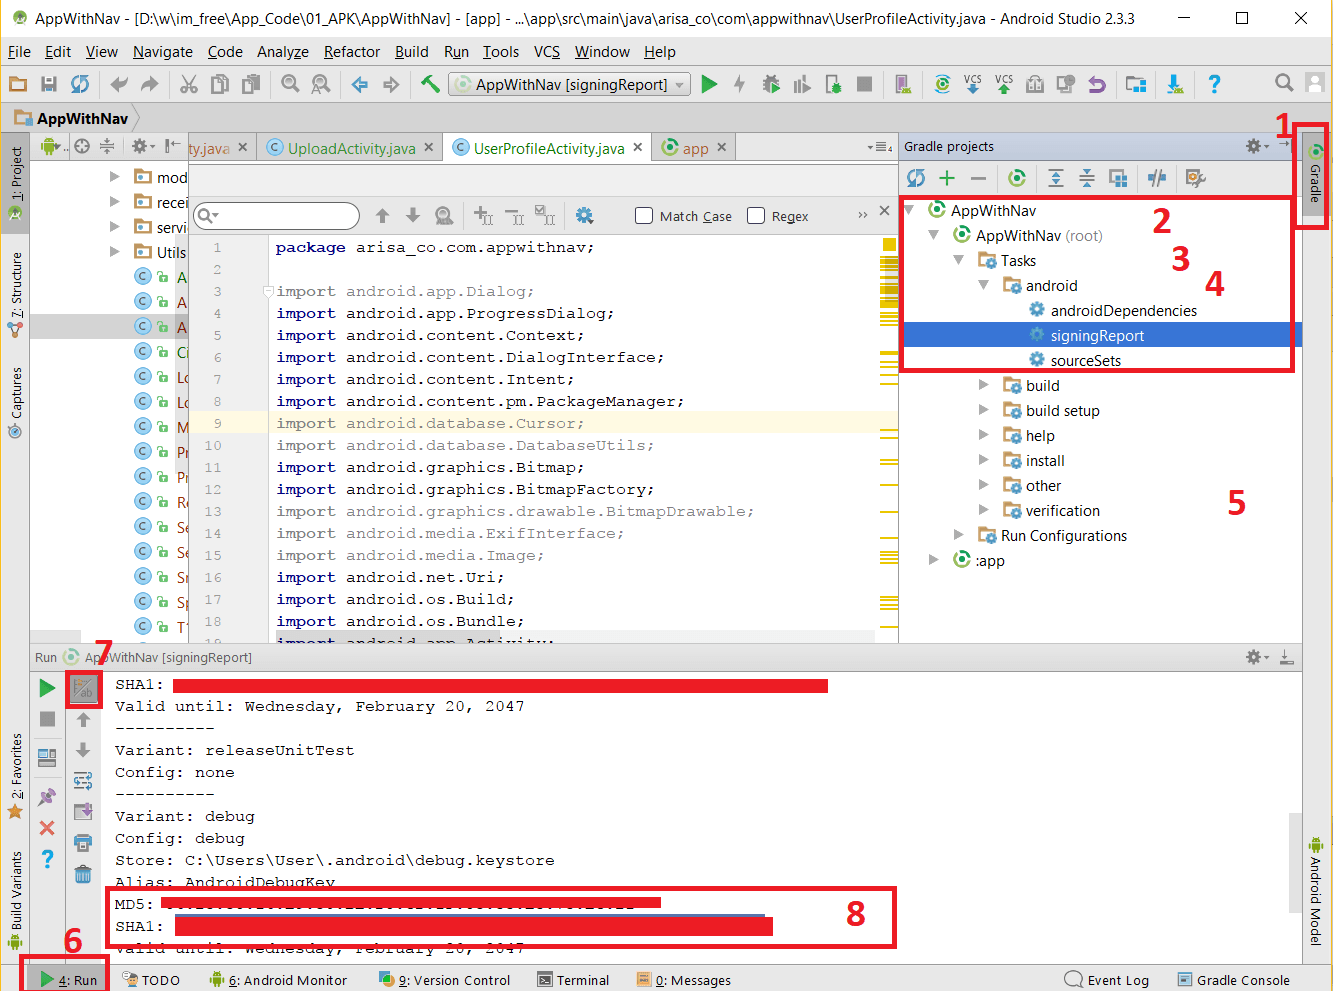Click the Collapse All icon in the Gradle panel
Image resolution: width=1333 pixels, height=991 pixels.
pyautogui.click(x=1087, y=178)
